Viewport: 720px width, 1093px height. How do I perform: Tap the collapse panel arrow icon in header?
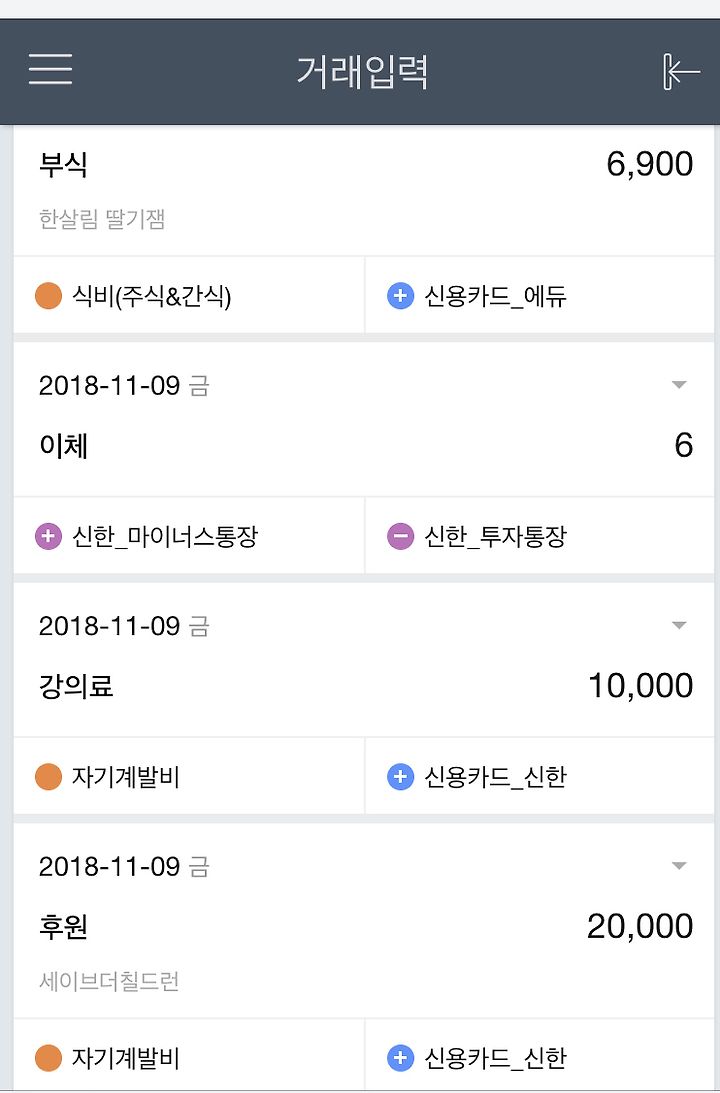pos(681,71)
